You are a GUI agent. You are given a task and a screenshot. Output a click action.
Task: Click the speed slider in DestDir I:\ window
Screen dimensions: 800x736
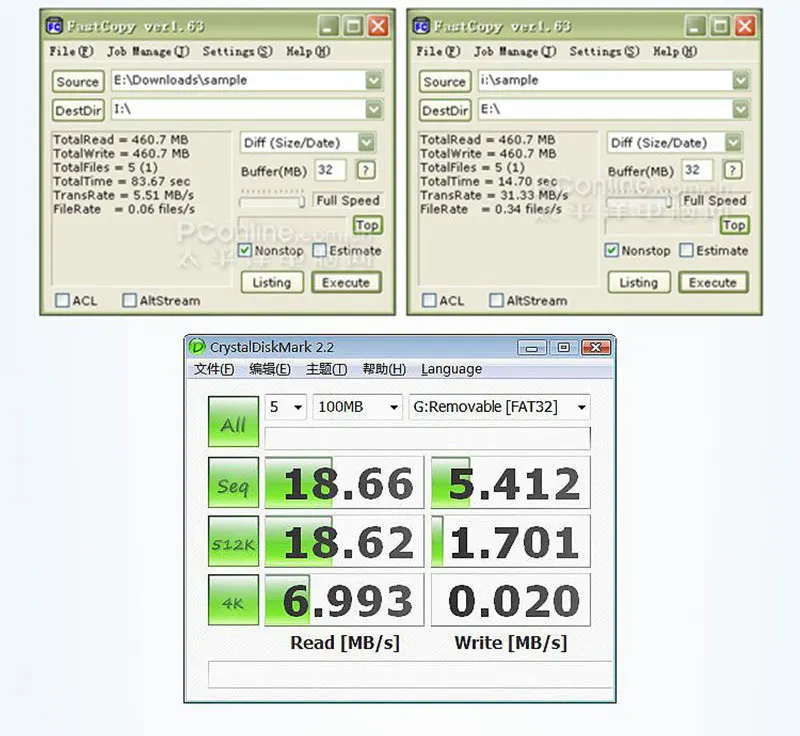pyautogui.click(x=272, y=200)
